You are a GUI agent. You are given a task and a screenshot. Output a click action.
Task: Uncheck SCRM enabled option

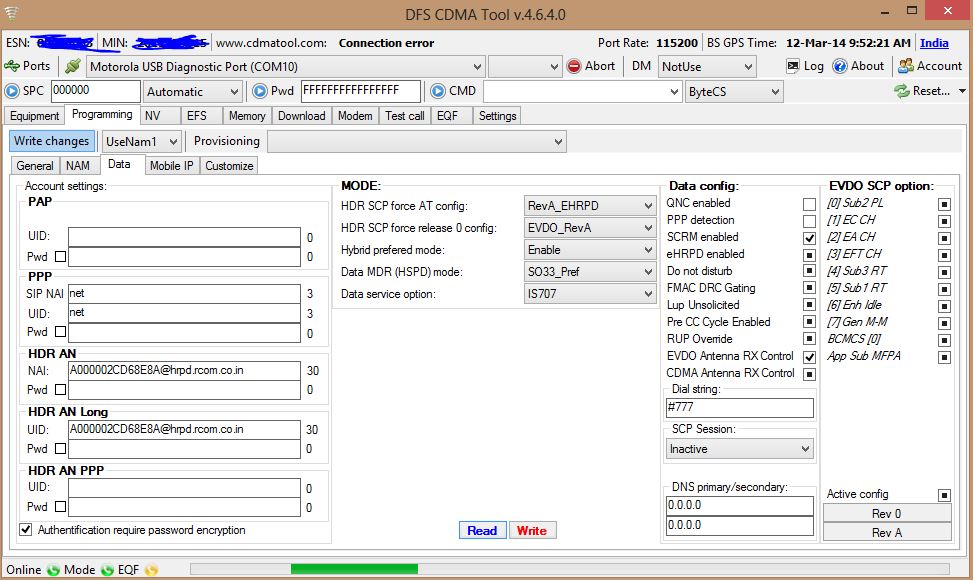tap(809, 238)
